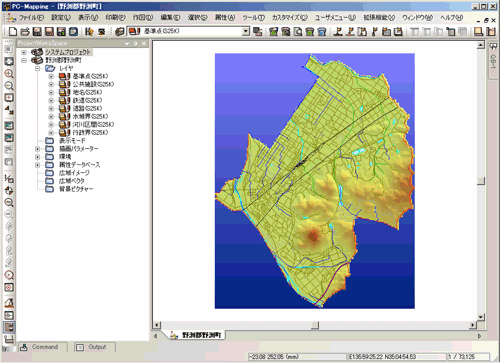
Task: Click the vertical scrollbar down arrow
Action: 481,317
